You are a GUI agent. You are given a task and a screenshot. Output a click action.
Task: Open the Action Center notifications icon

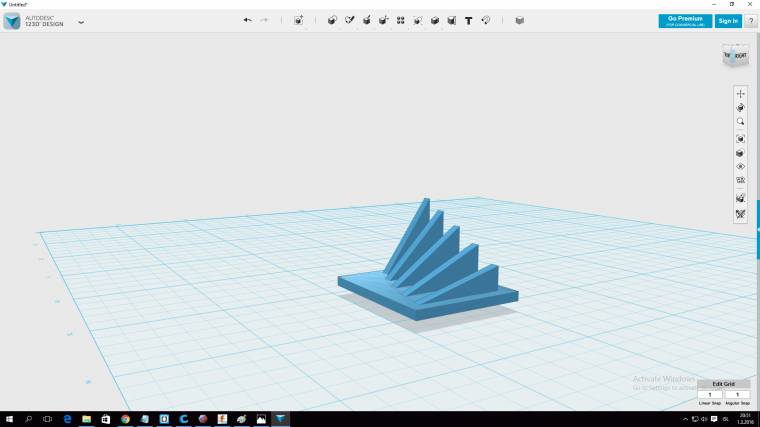(714, 419)
